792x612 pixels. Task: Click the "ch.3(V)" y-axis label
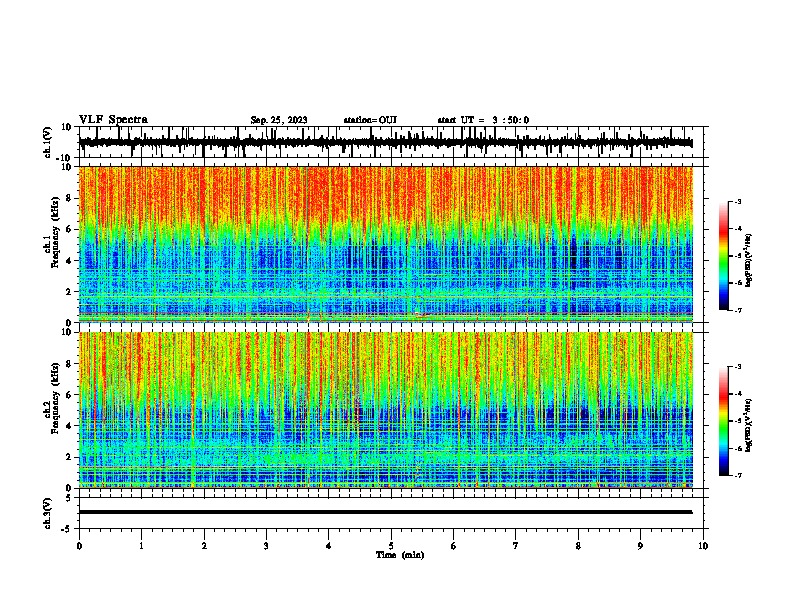point(48,513)
